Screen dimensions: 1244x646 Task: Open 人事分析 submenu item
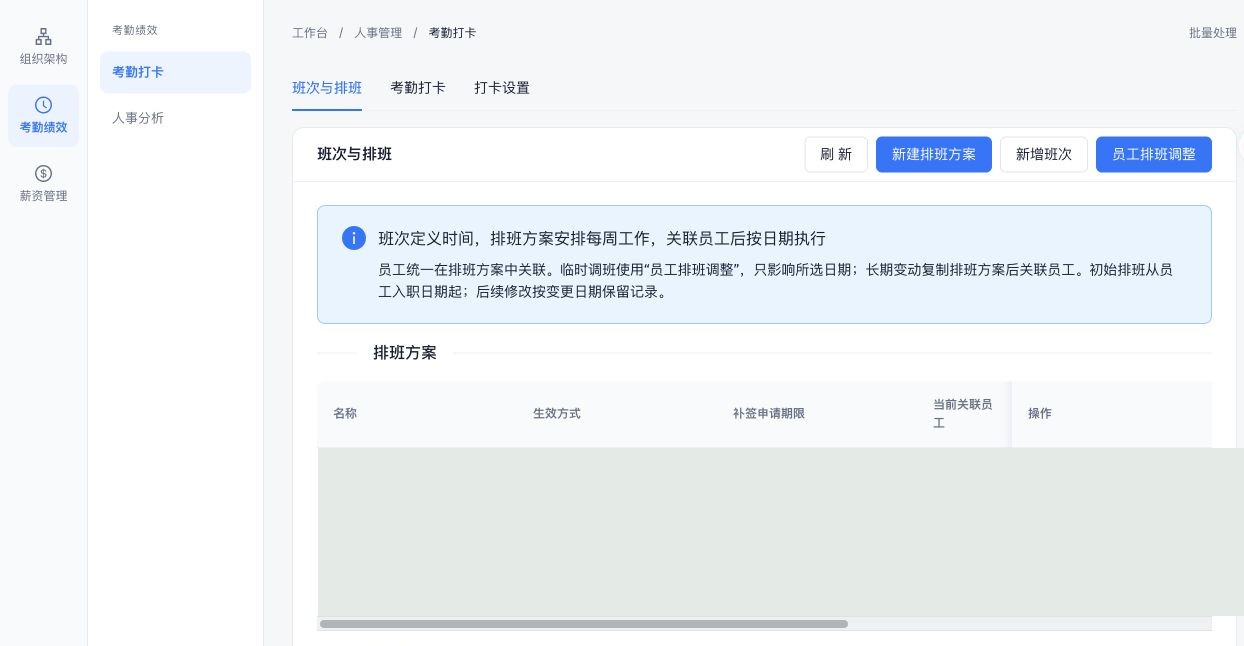point(175,118)
